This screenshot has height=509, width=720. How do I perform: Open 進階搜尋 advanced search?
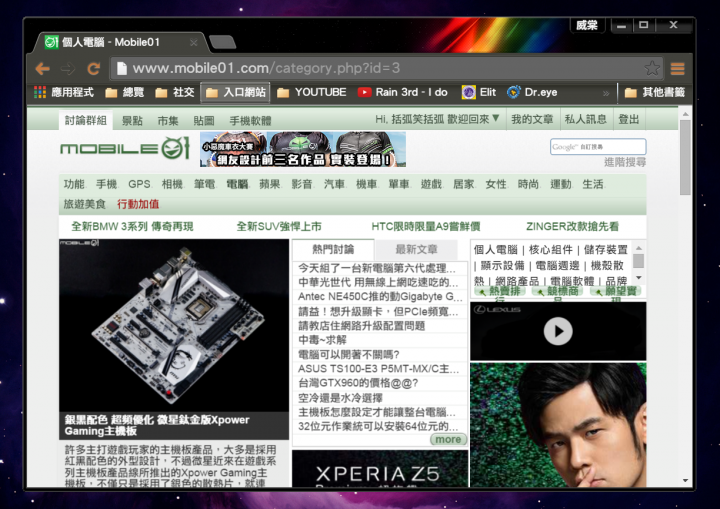[x=625, y=162]
